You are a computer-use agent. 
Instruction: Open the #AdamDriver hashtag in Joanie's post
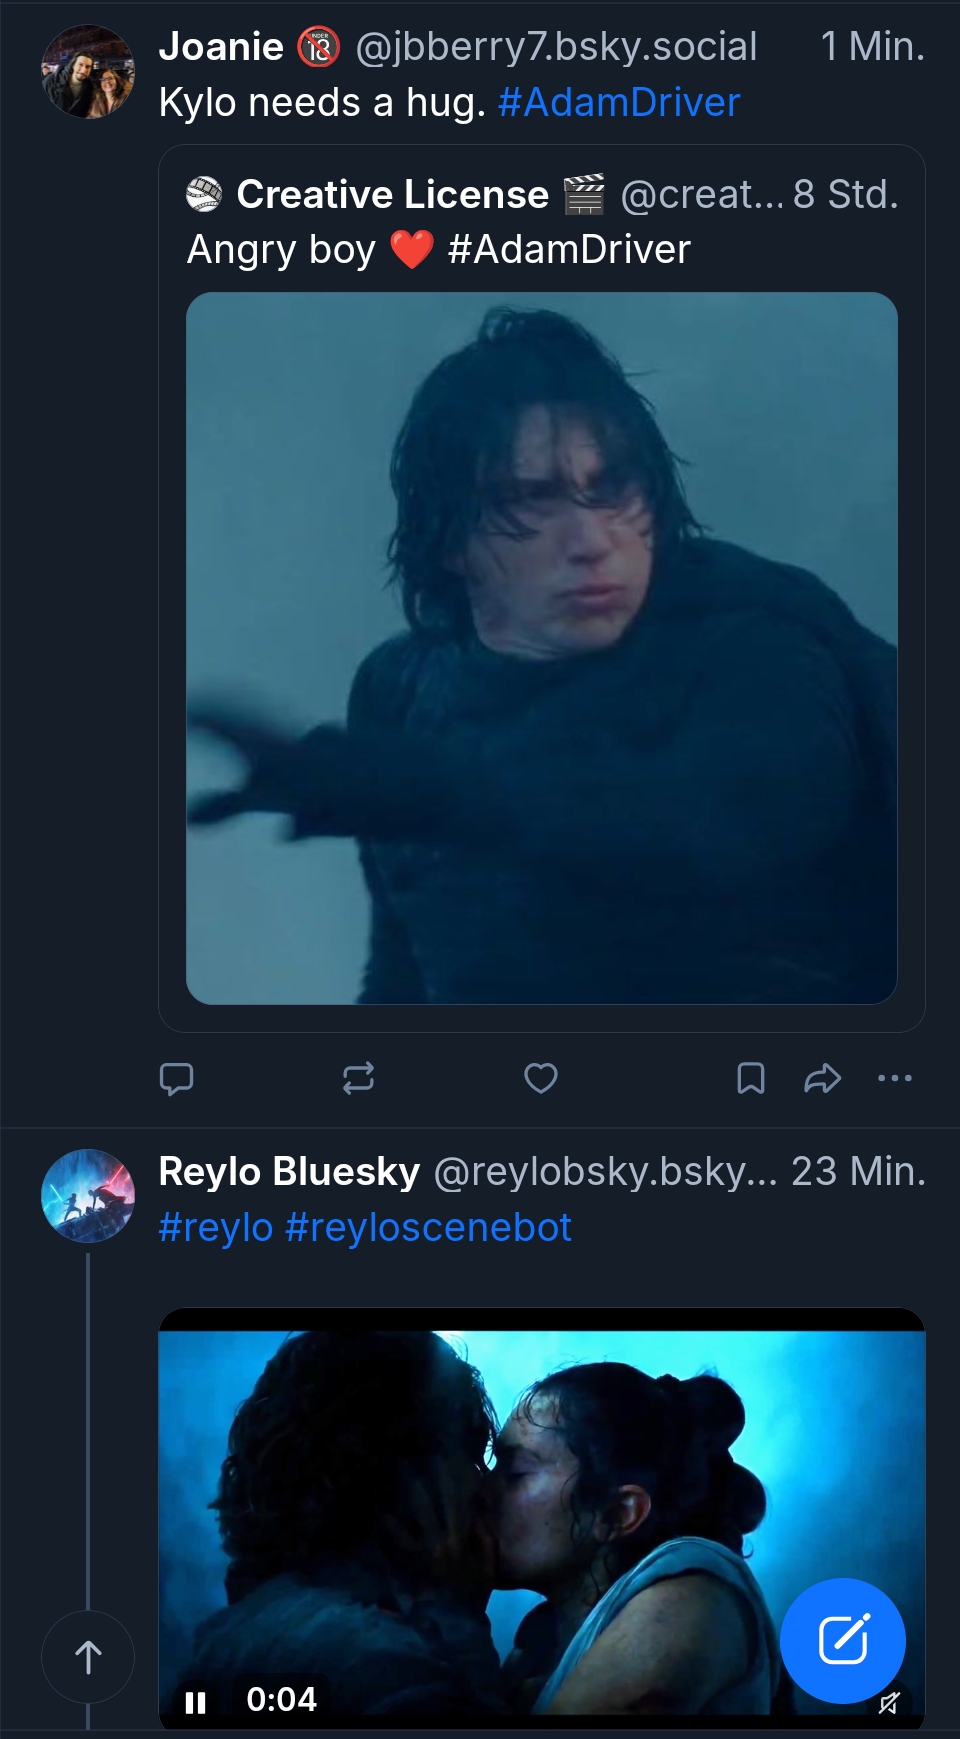pos(619,102)
